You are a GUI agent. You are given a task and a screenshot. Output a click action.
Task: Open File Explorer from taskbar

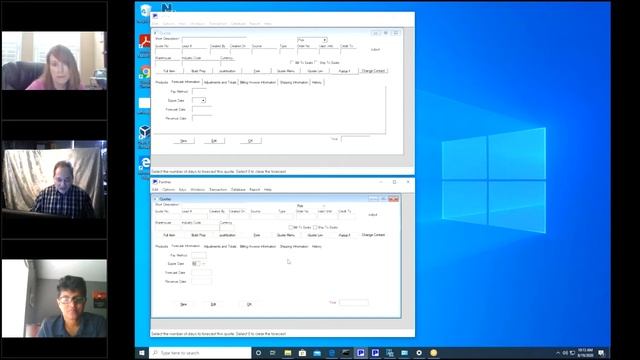tap(288, 353)
